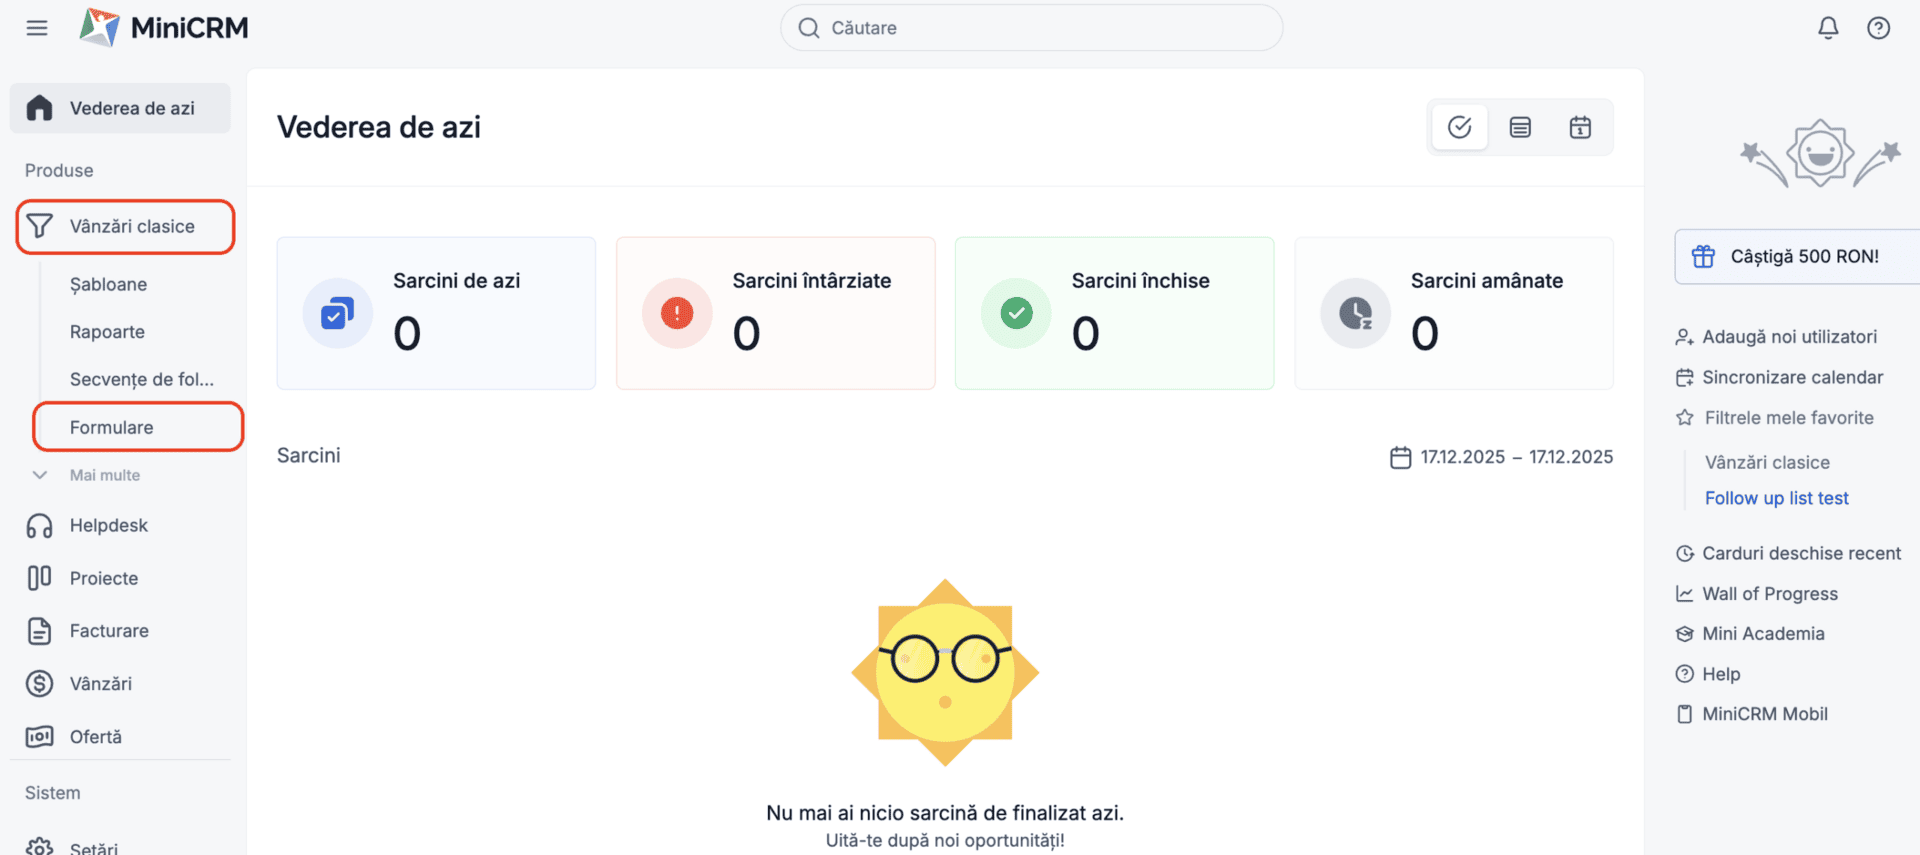1920x855 pixels.
Task: Open Wall of Progress
Action: (x=1769, y=594)
